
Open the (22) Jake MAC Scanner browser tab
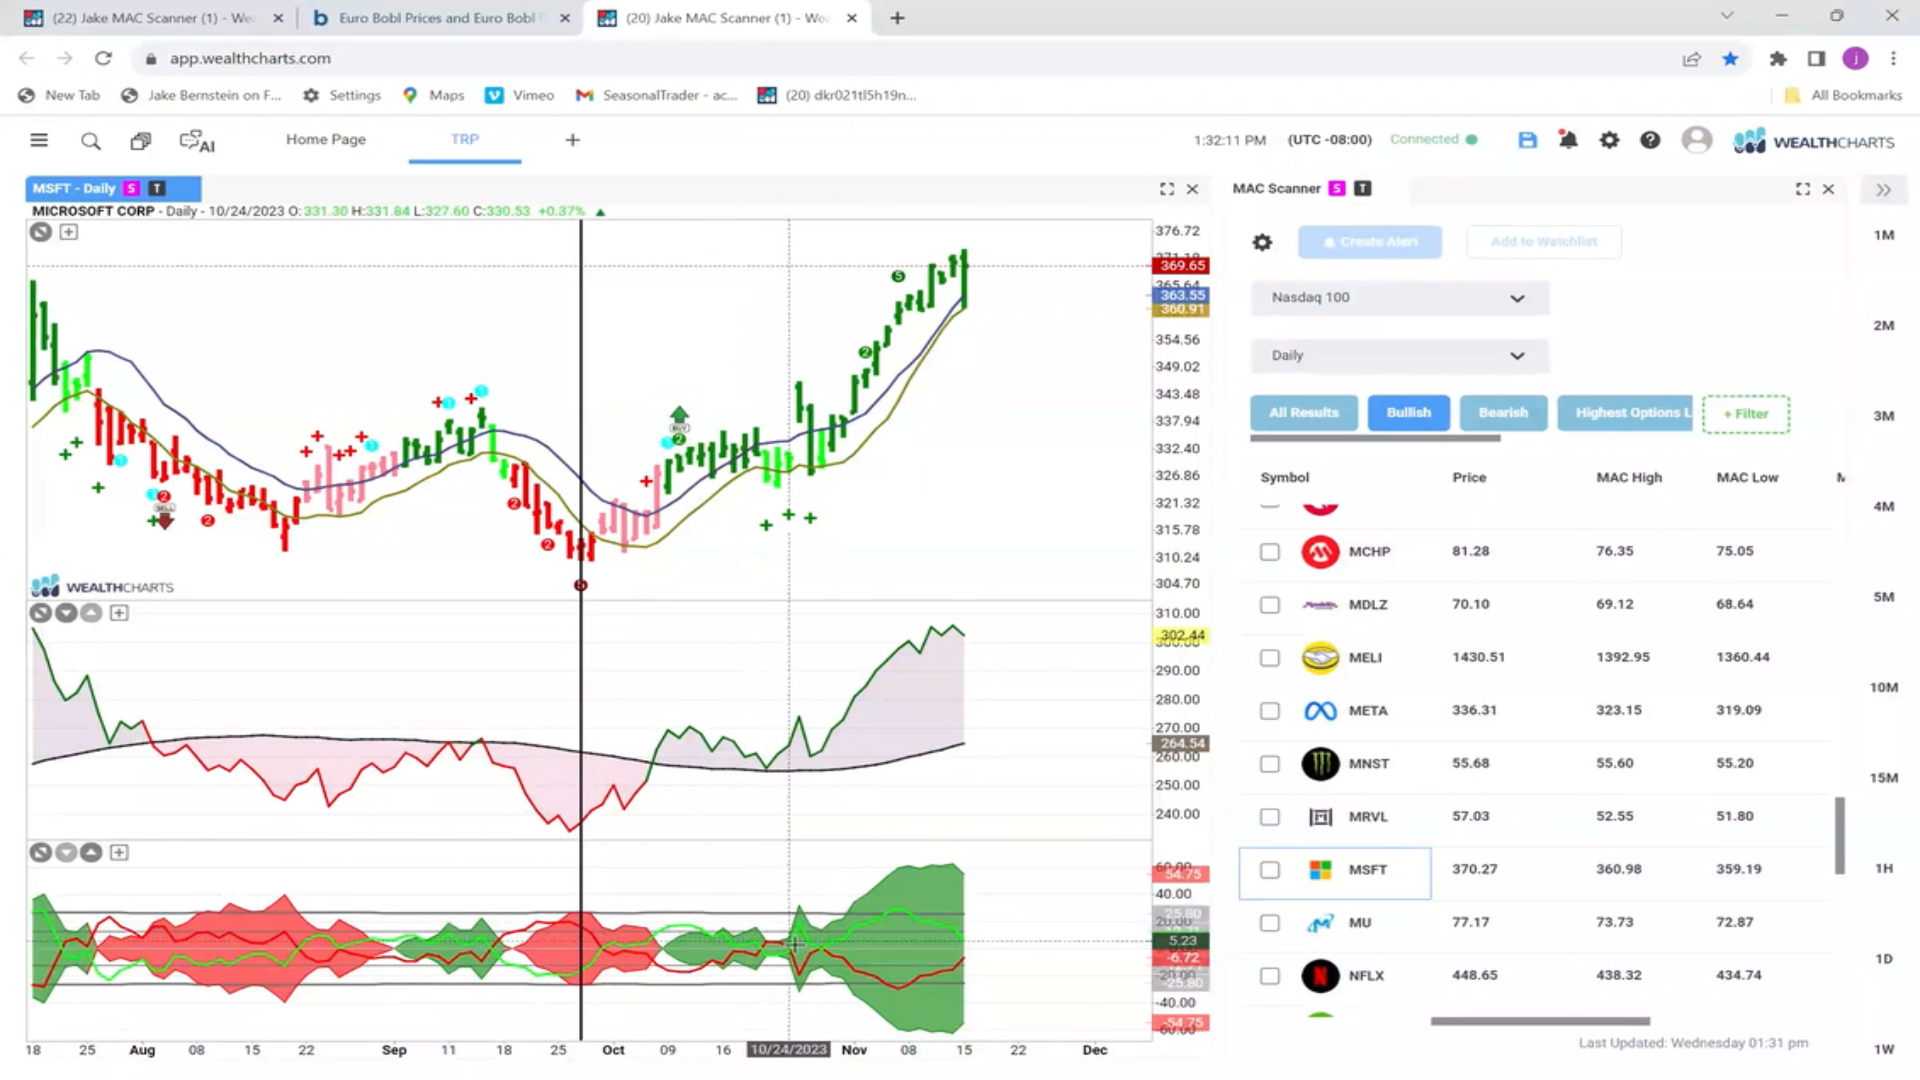coord(152,18)
